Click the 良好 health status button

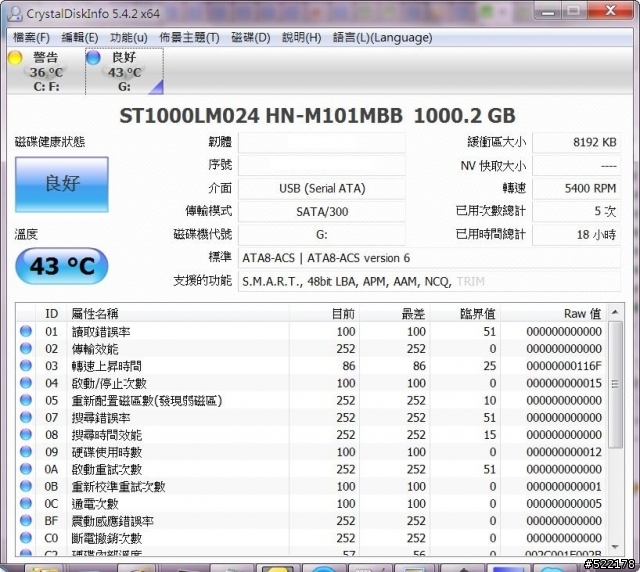click(x=62, y=184)
